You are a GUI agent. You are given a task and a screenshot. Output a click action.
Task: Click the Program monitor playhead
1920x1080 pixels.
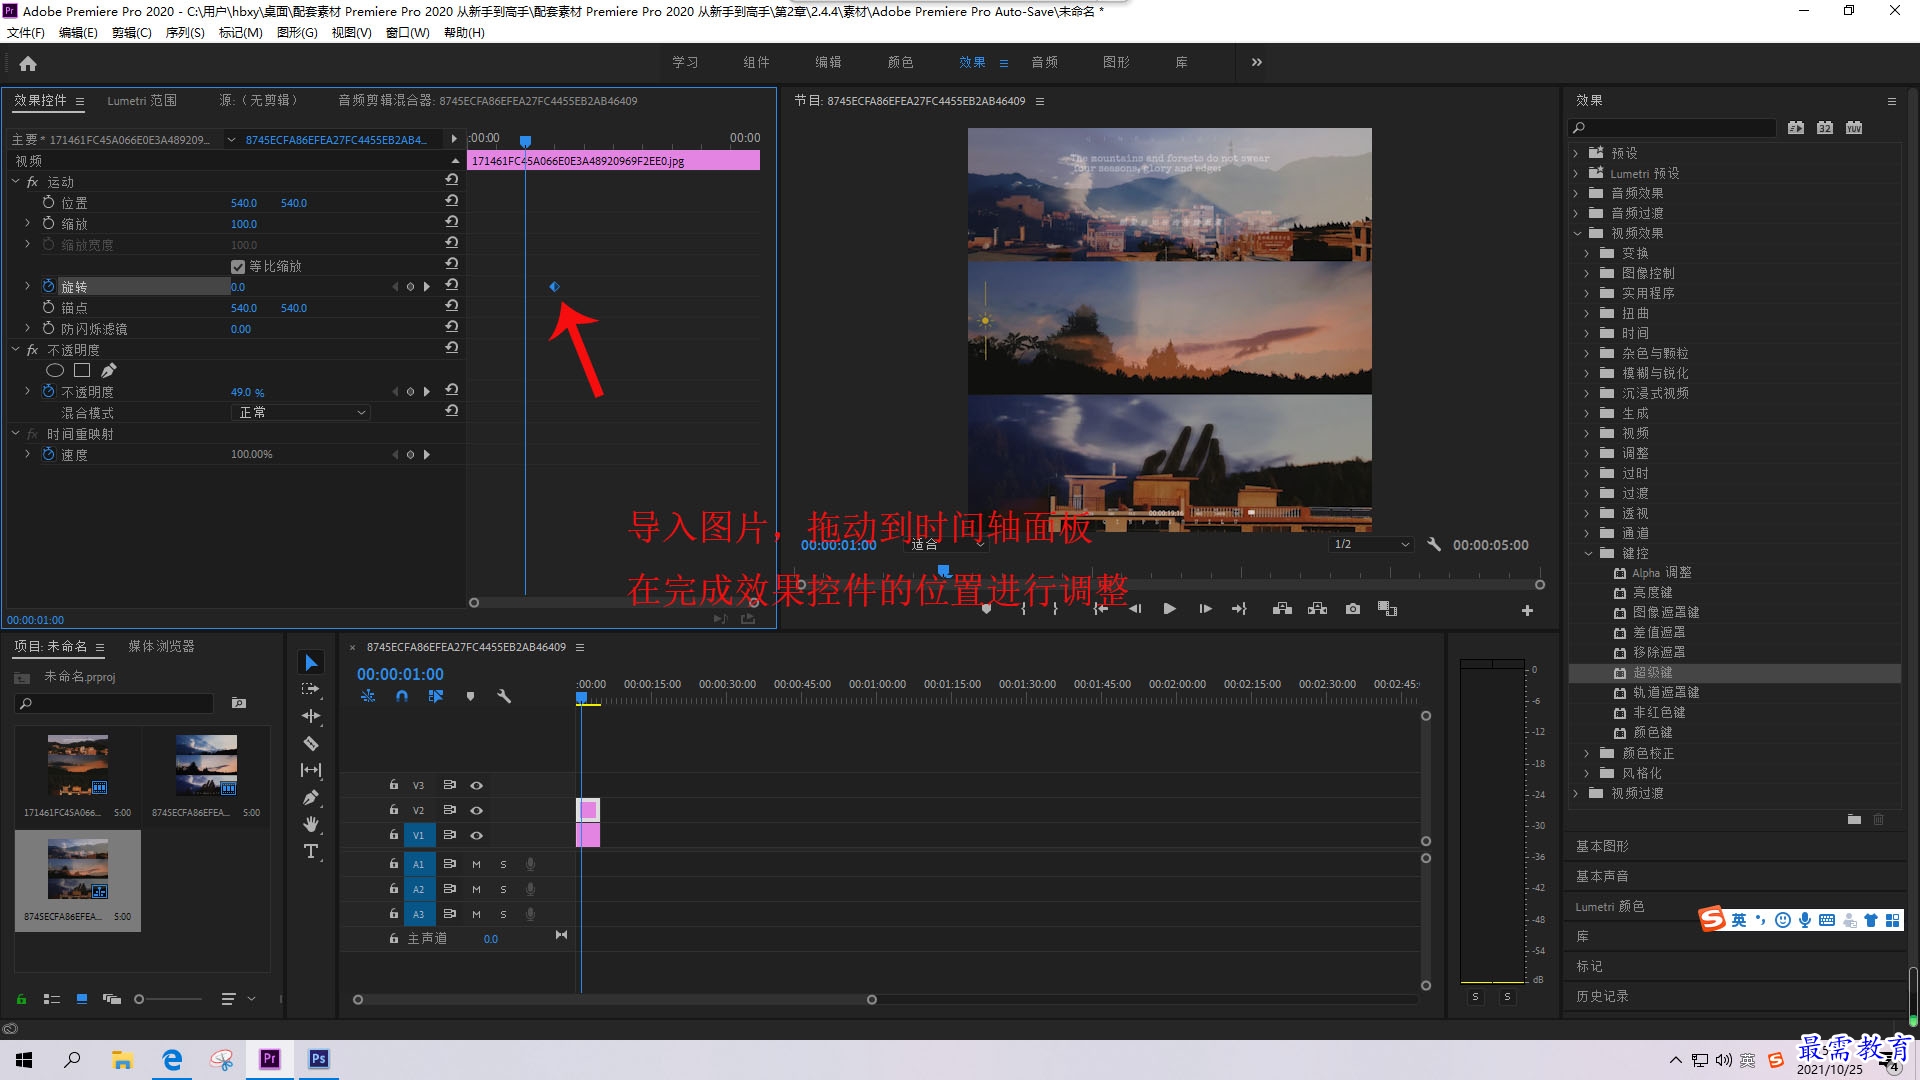(943, 571)
